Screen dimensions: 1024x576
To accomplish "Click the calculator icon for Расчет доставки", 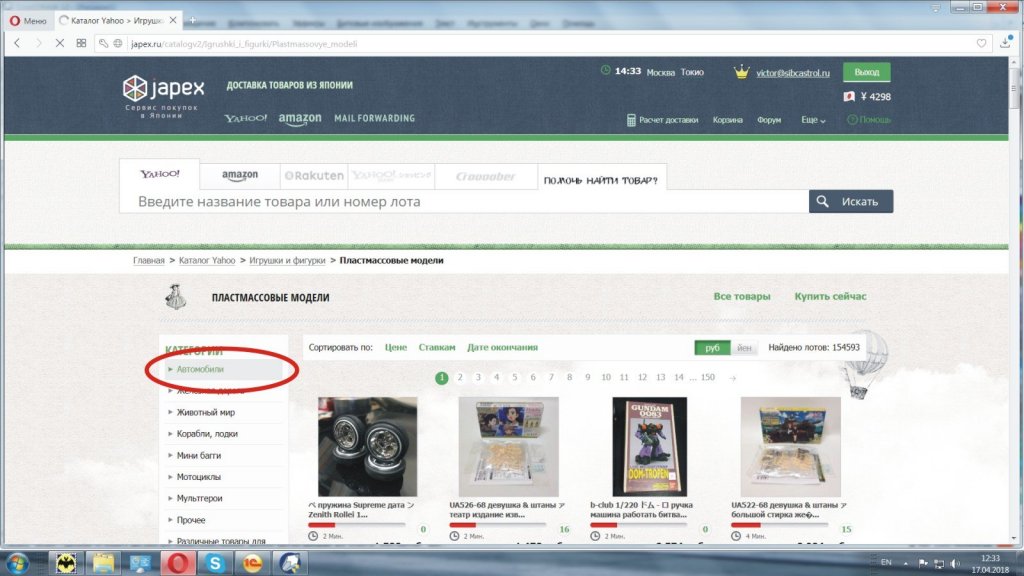I will pos(631,120).
